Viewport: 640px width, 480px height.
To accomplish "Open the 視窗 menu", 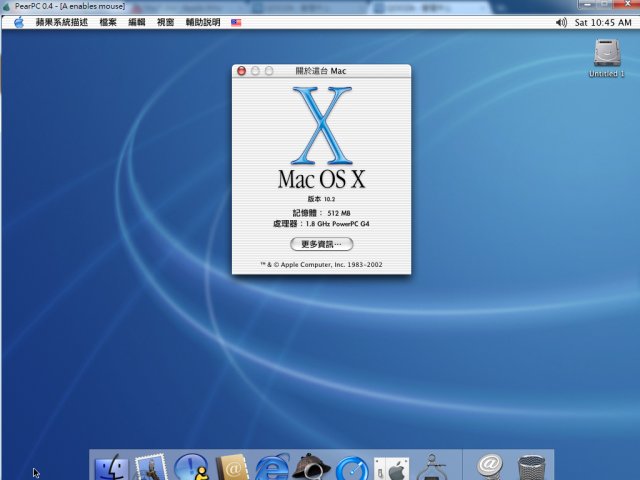I will pos(165,22).
